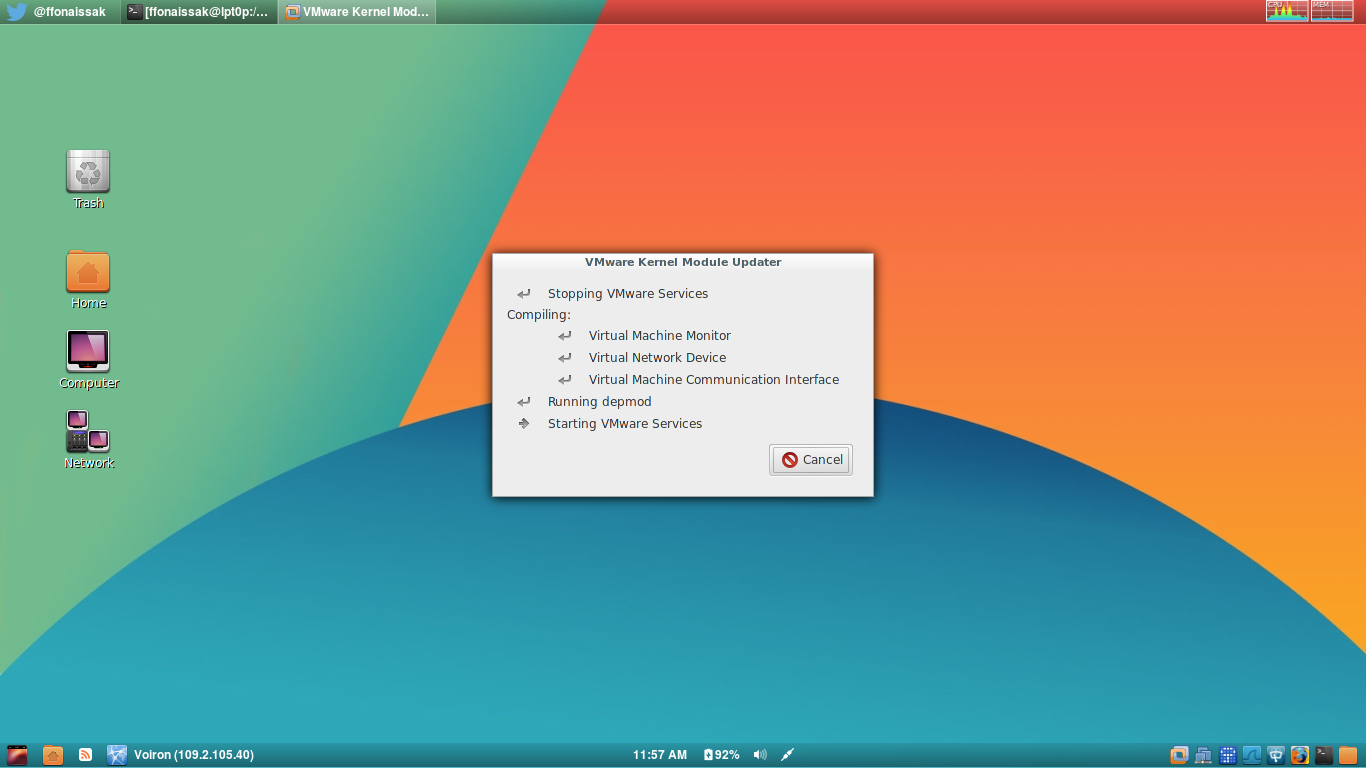Screen dimensions: 1366x768
Task: Open the Network desktop icon
Action: (x=88, y=440)
